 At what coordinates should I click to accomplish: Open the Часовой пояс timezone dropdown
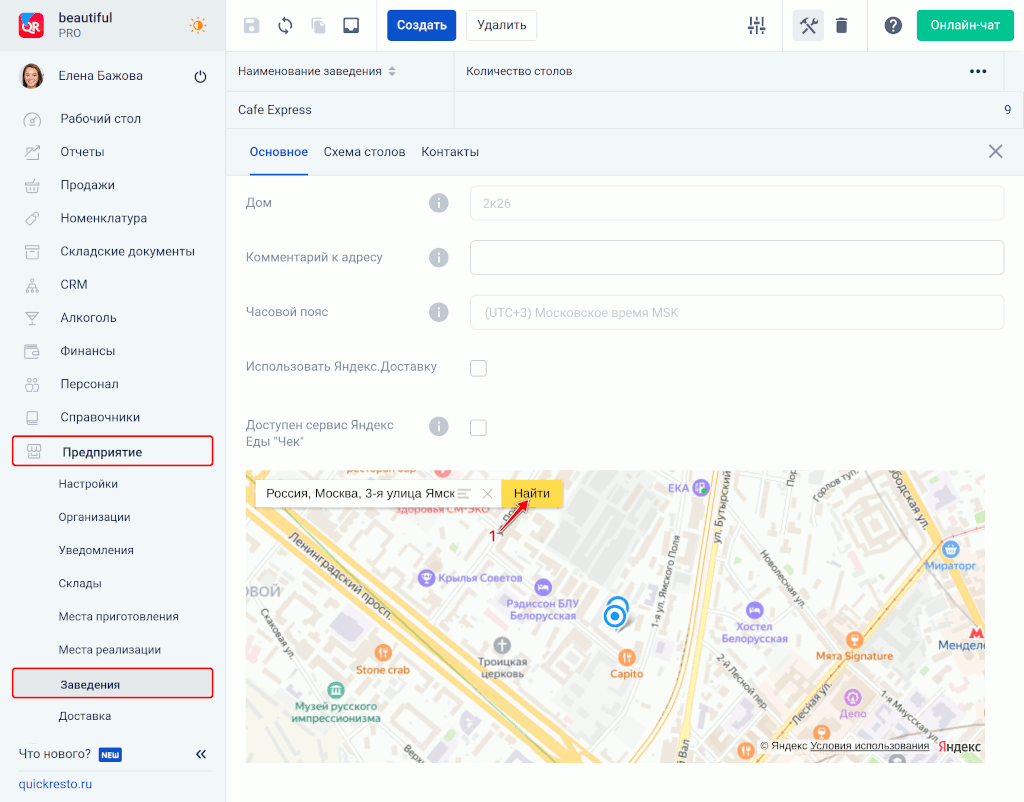pos(737,312)
